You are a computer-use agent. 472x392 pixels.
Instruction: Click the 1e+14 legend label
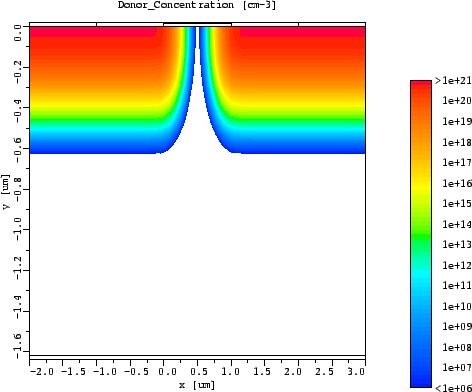[457, 224]
